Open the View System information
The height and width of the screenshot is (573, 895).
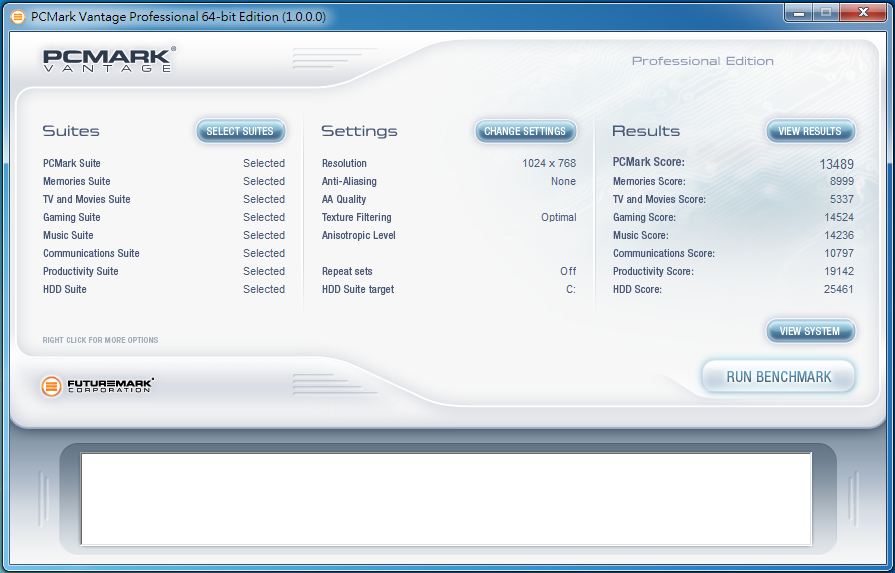(810, 331)
